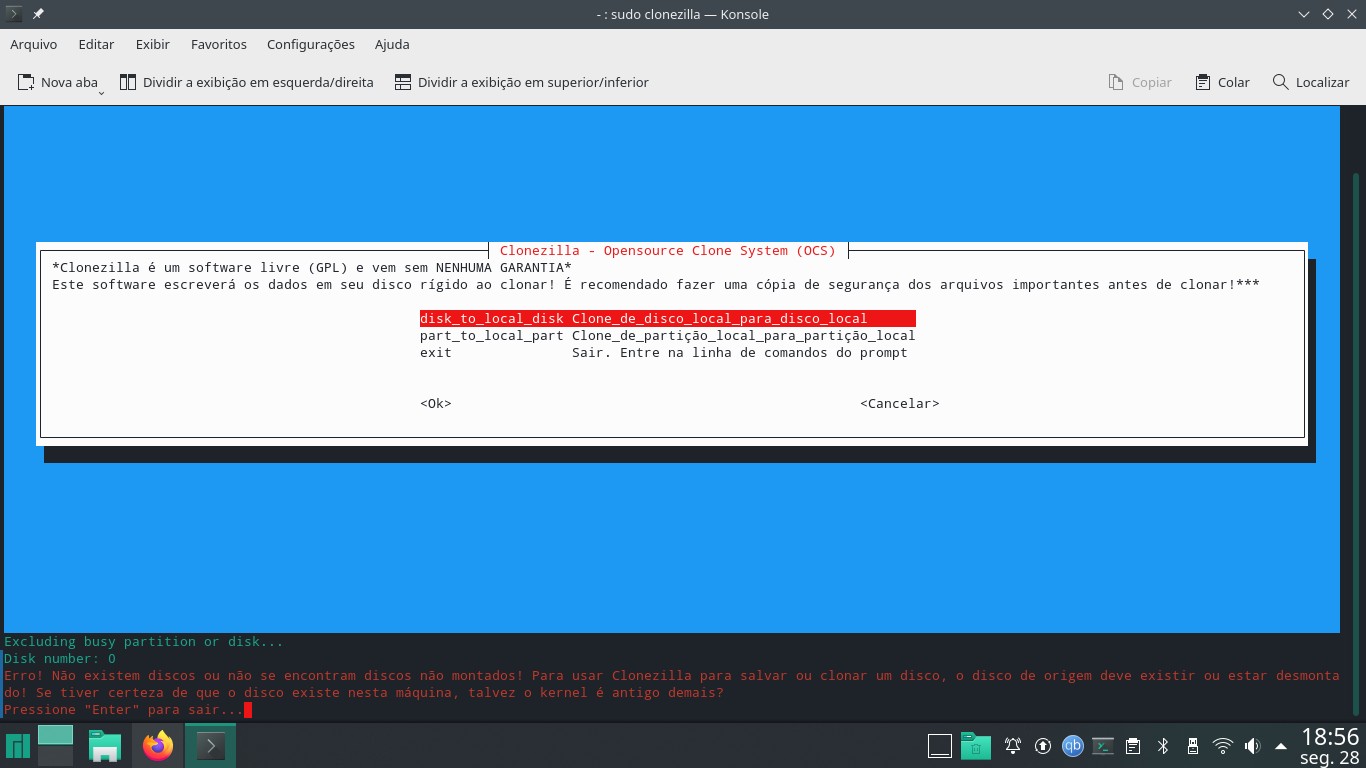The image size is (1366, 768).
Task: Click 'Excluding busy partition or disk...' line
Action: click(144, 642)
